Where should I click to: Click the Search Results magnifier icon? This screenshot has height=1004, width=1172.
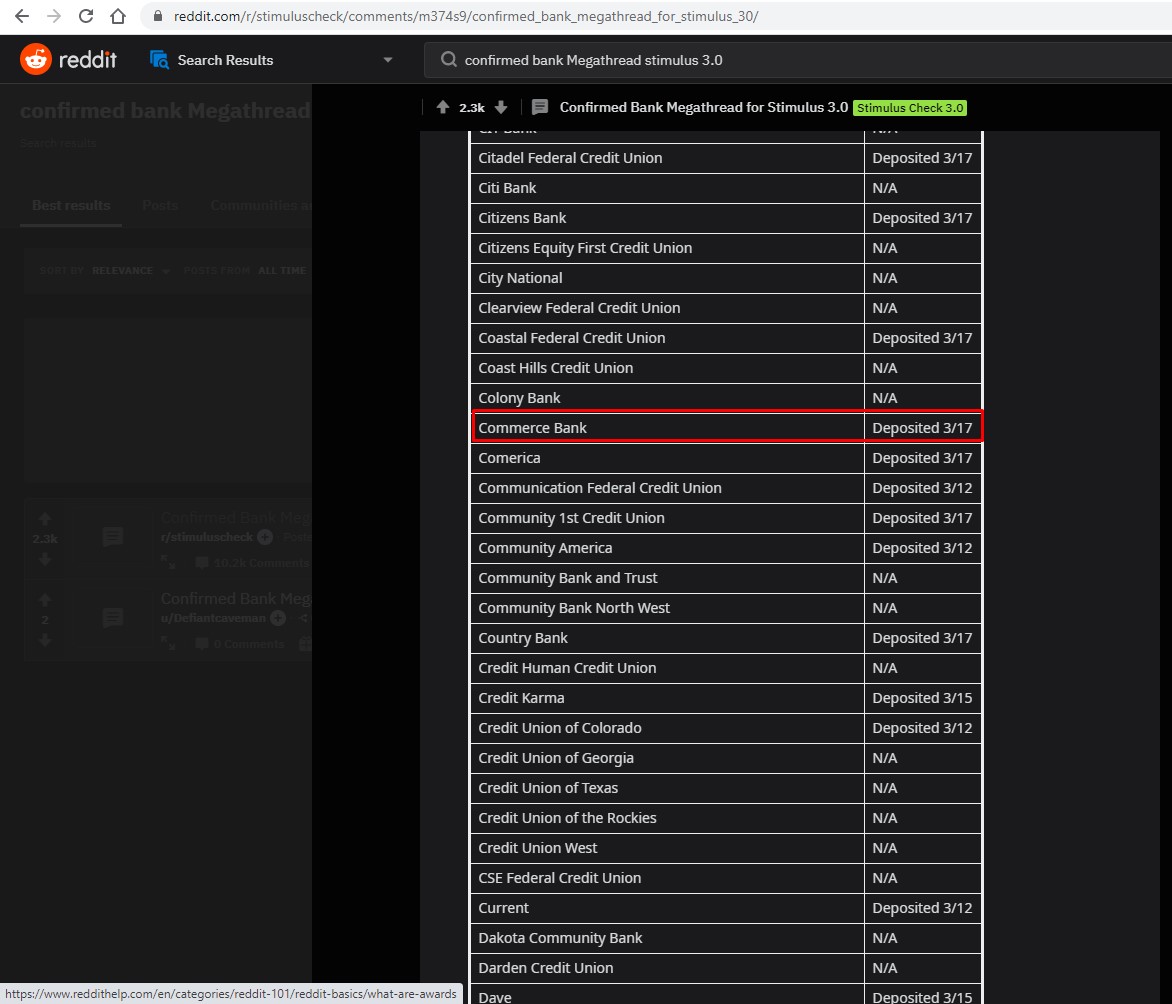(159, 60)
